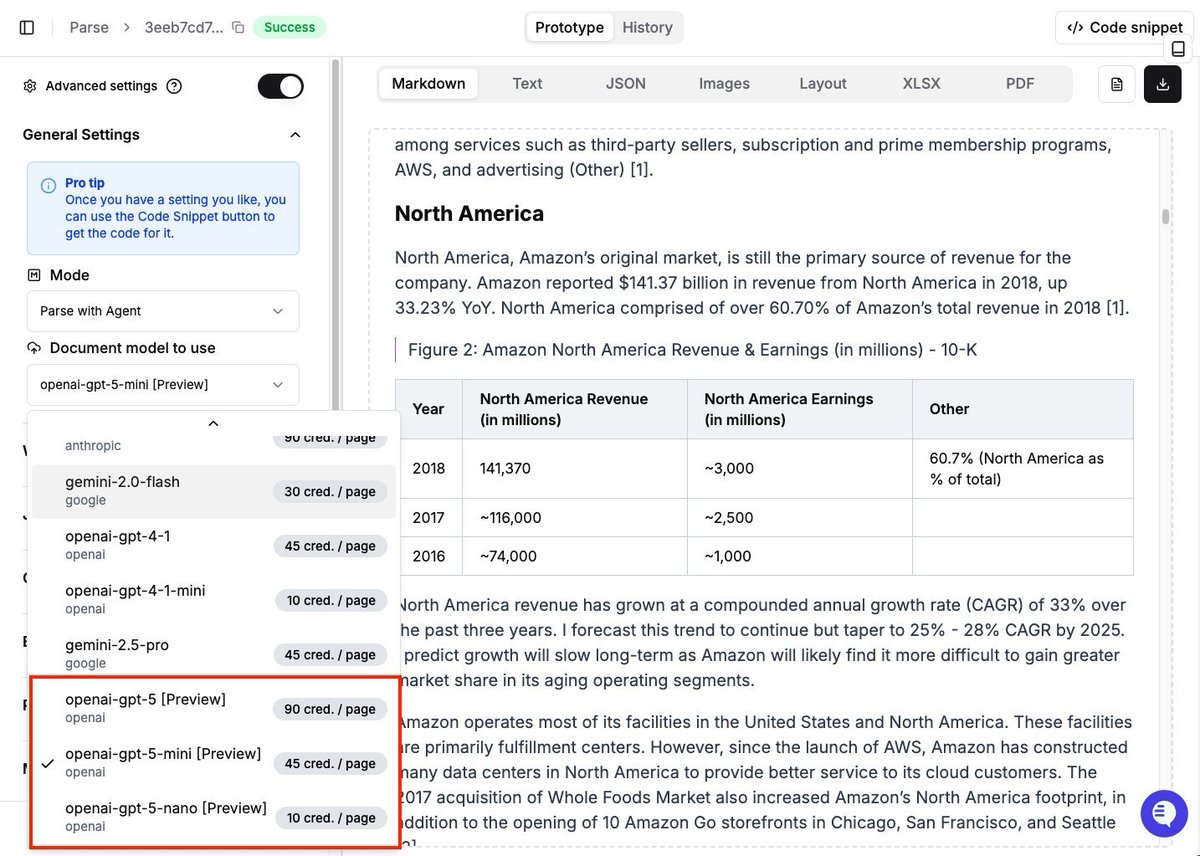This screenshot has width=1200, height=856.
Task: Open the Mode dropdown Parse with Agent
Action: (163, 311)
